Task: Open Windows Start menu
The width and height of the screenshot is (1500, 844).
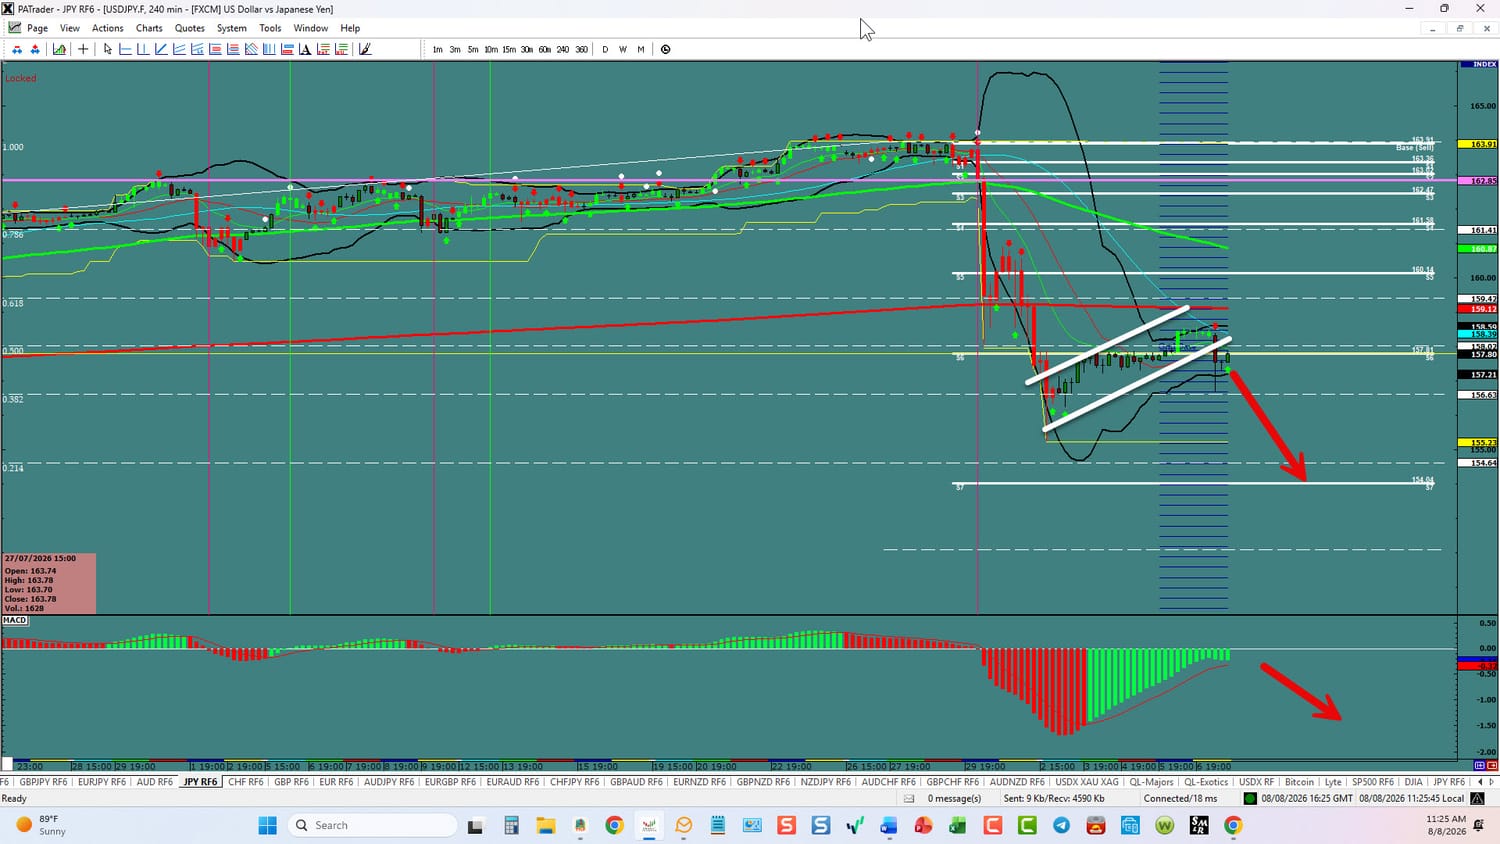Action: click(x=267, y=825)
